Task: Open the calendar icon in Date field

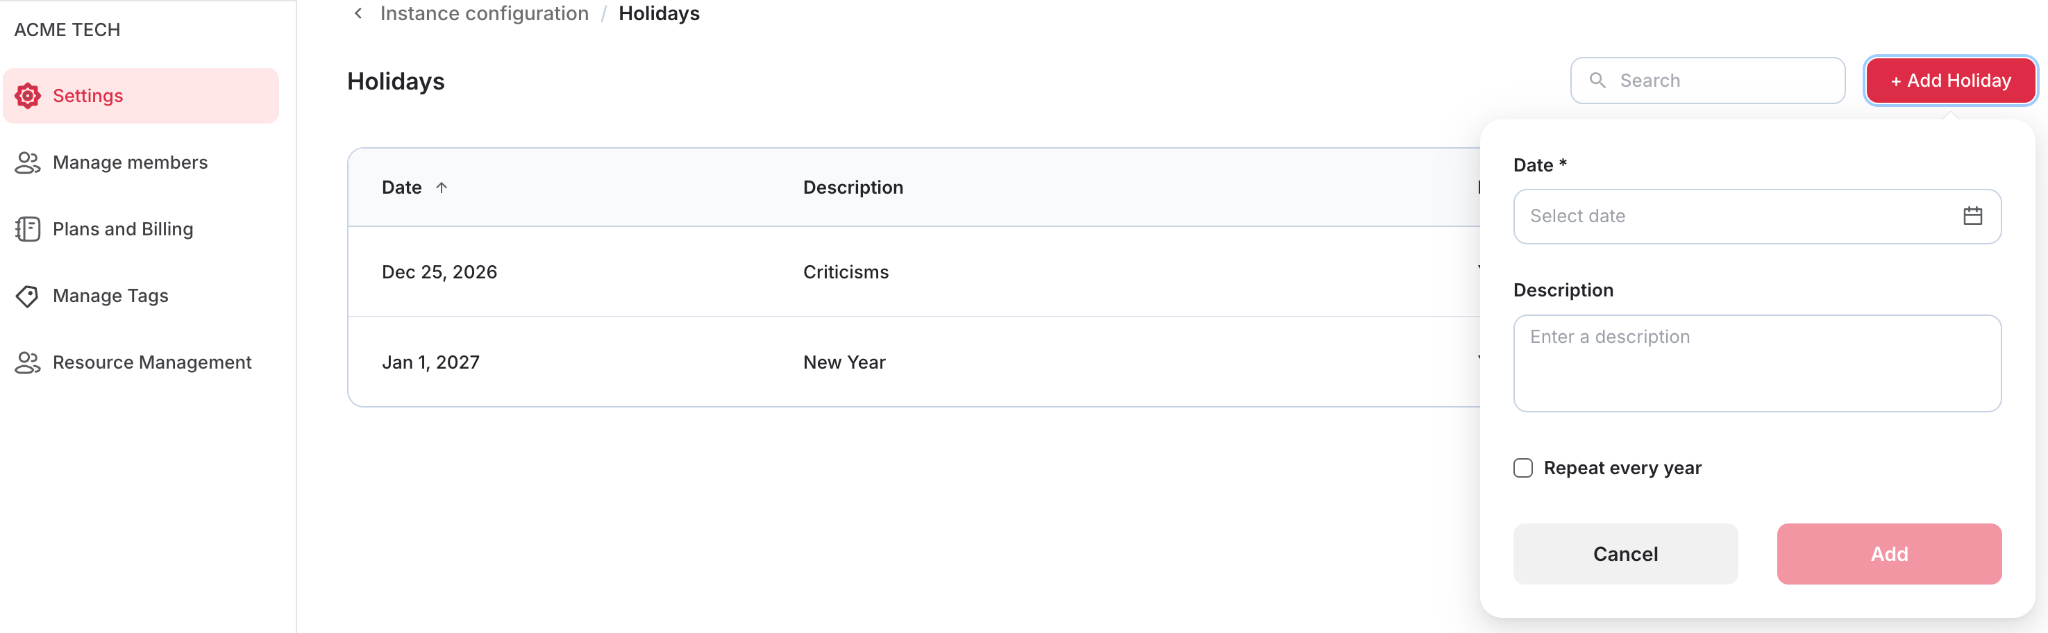Action: point(1972,216)
